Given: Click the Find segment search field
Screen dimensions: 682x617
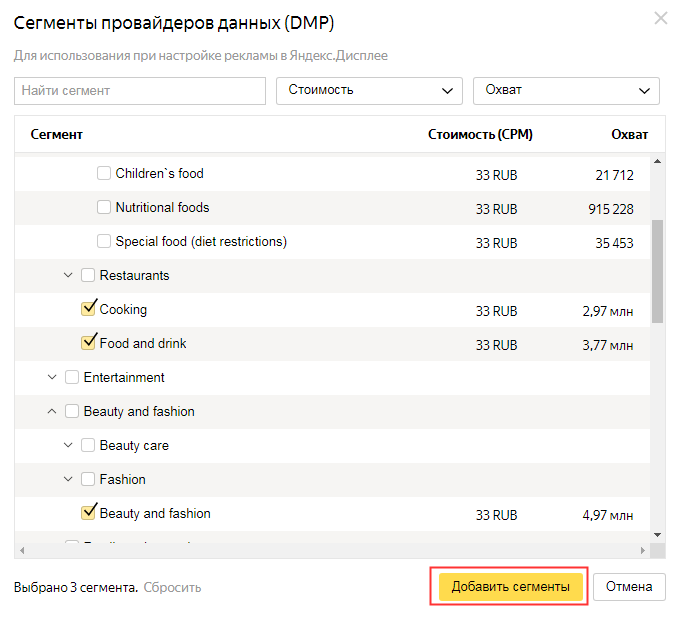Looking at the screenshot, I should click(140, 90).
